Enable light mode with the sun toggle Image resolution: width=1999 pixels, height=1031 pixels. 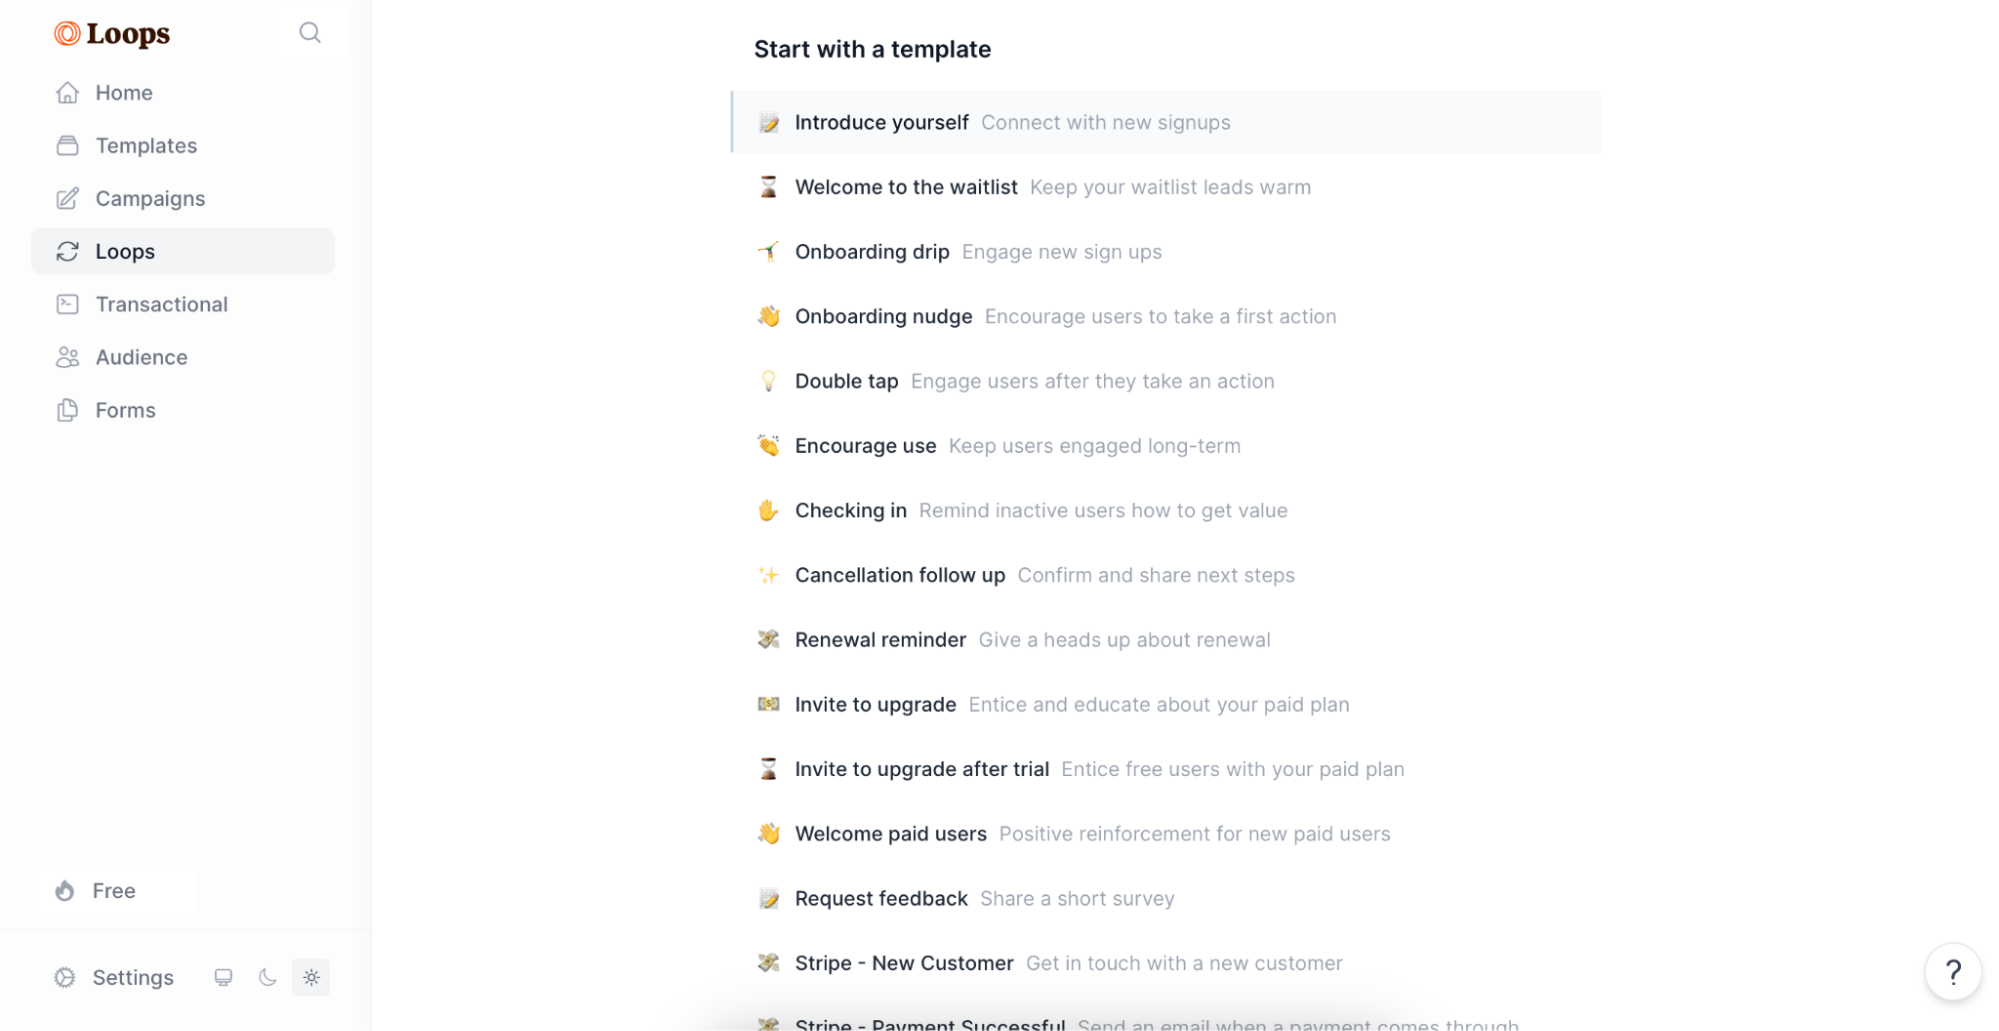[x=311, y=977]
